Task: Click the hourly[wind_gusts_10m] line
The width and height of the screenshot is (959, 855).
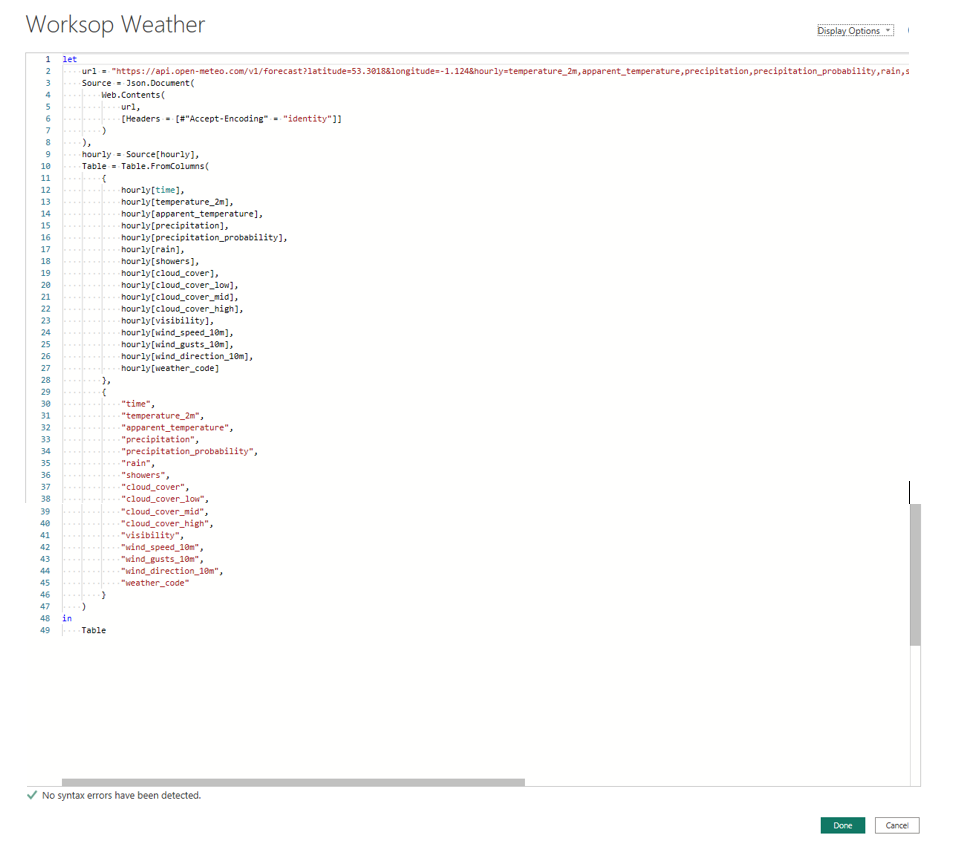Action: coord(177,344)
